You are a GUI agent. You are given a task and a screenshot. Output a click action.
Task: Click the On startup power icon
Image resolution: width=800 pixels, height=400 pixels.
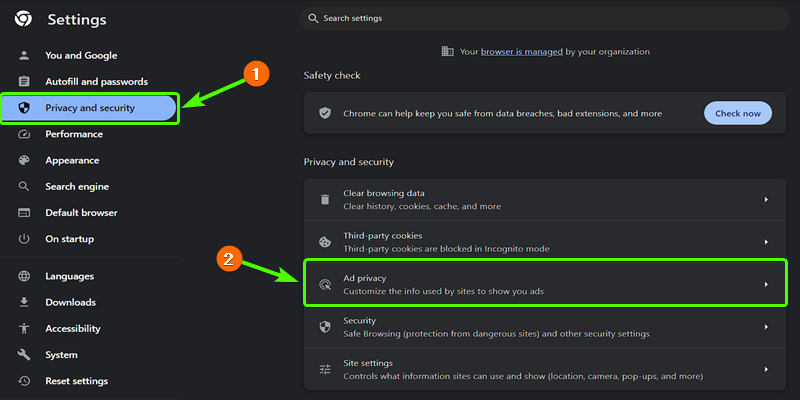24,239
